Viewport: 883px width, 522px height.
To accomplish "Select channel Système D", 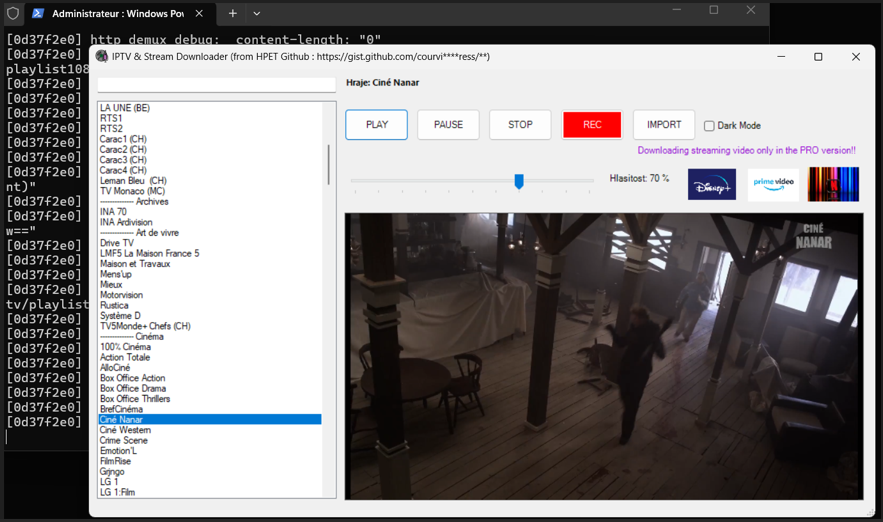I will (211, 316).
